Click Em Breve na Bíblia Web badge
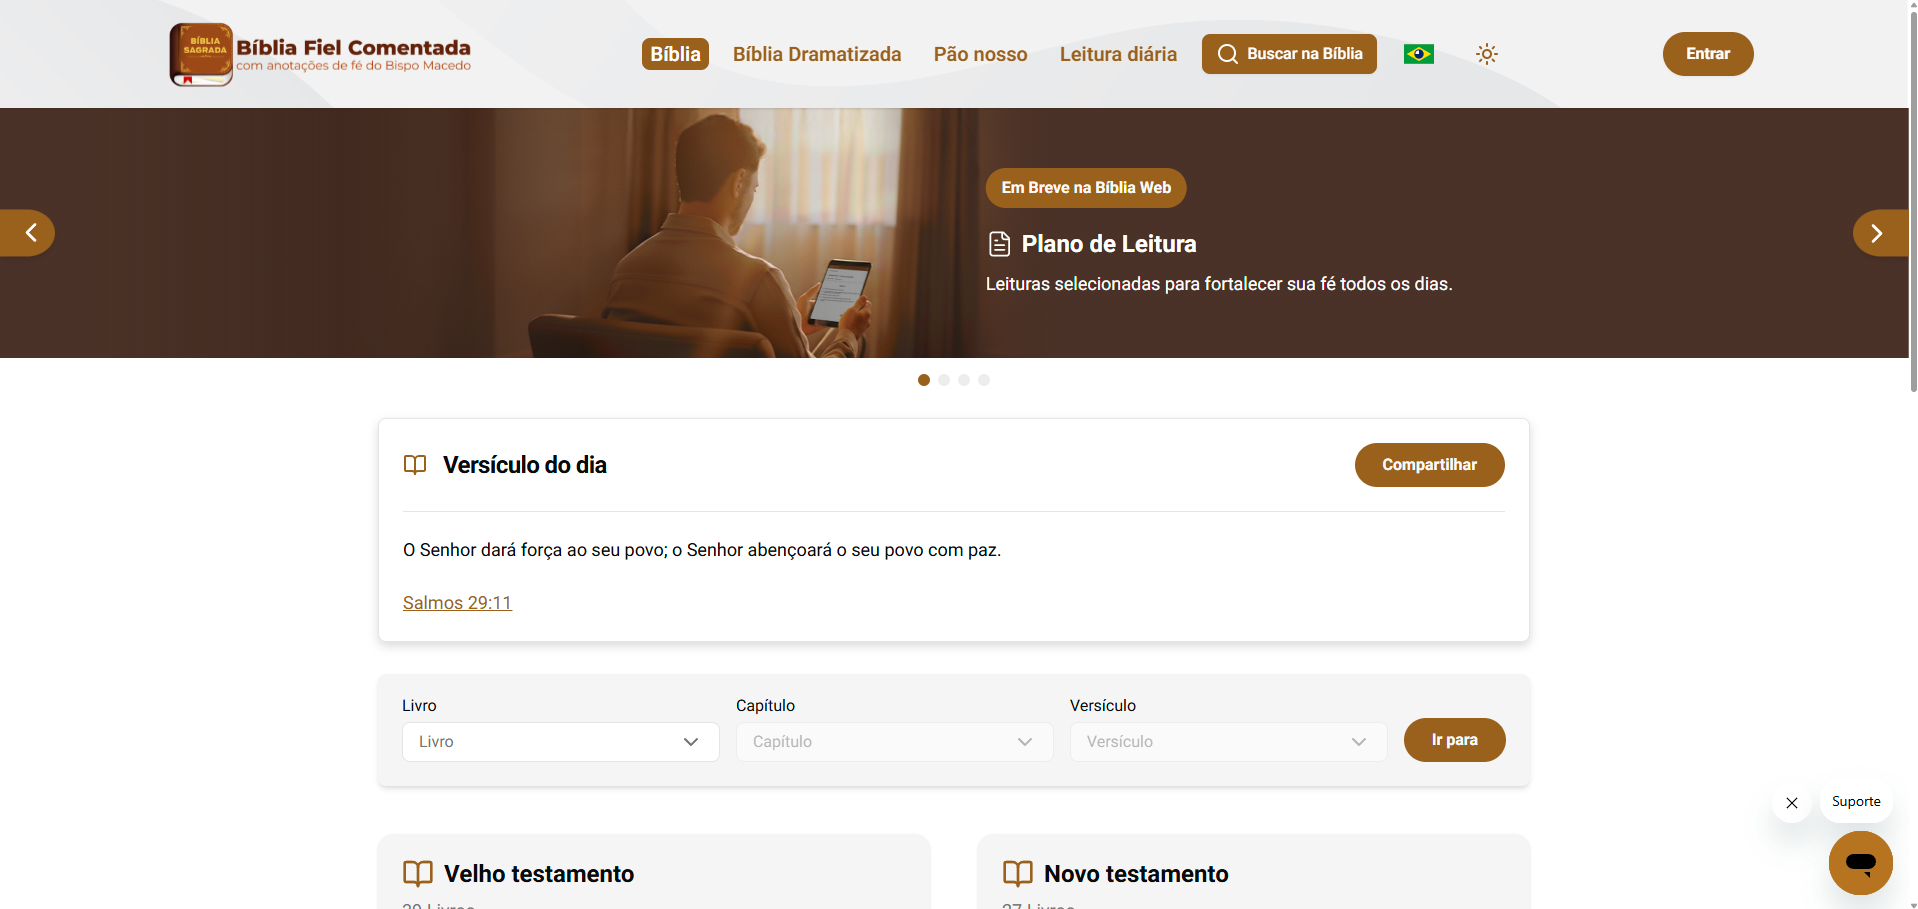Viewport: 1918px width, 909px height. (1086, 188)
